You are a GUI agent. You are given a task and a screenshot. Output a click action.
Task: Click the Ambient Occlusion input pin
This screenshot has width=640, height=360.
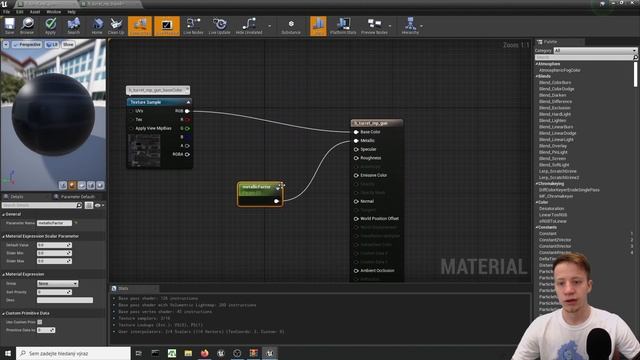click(356, 271)
